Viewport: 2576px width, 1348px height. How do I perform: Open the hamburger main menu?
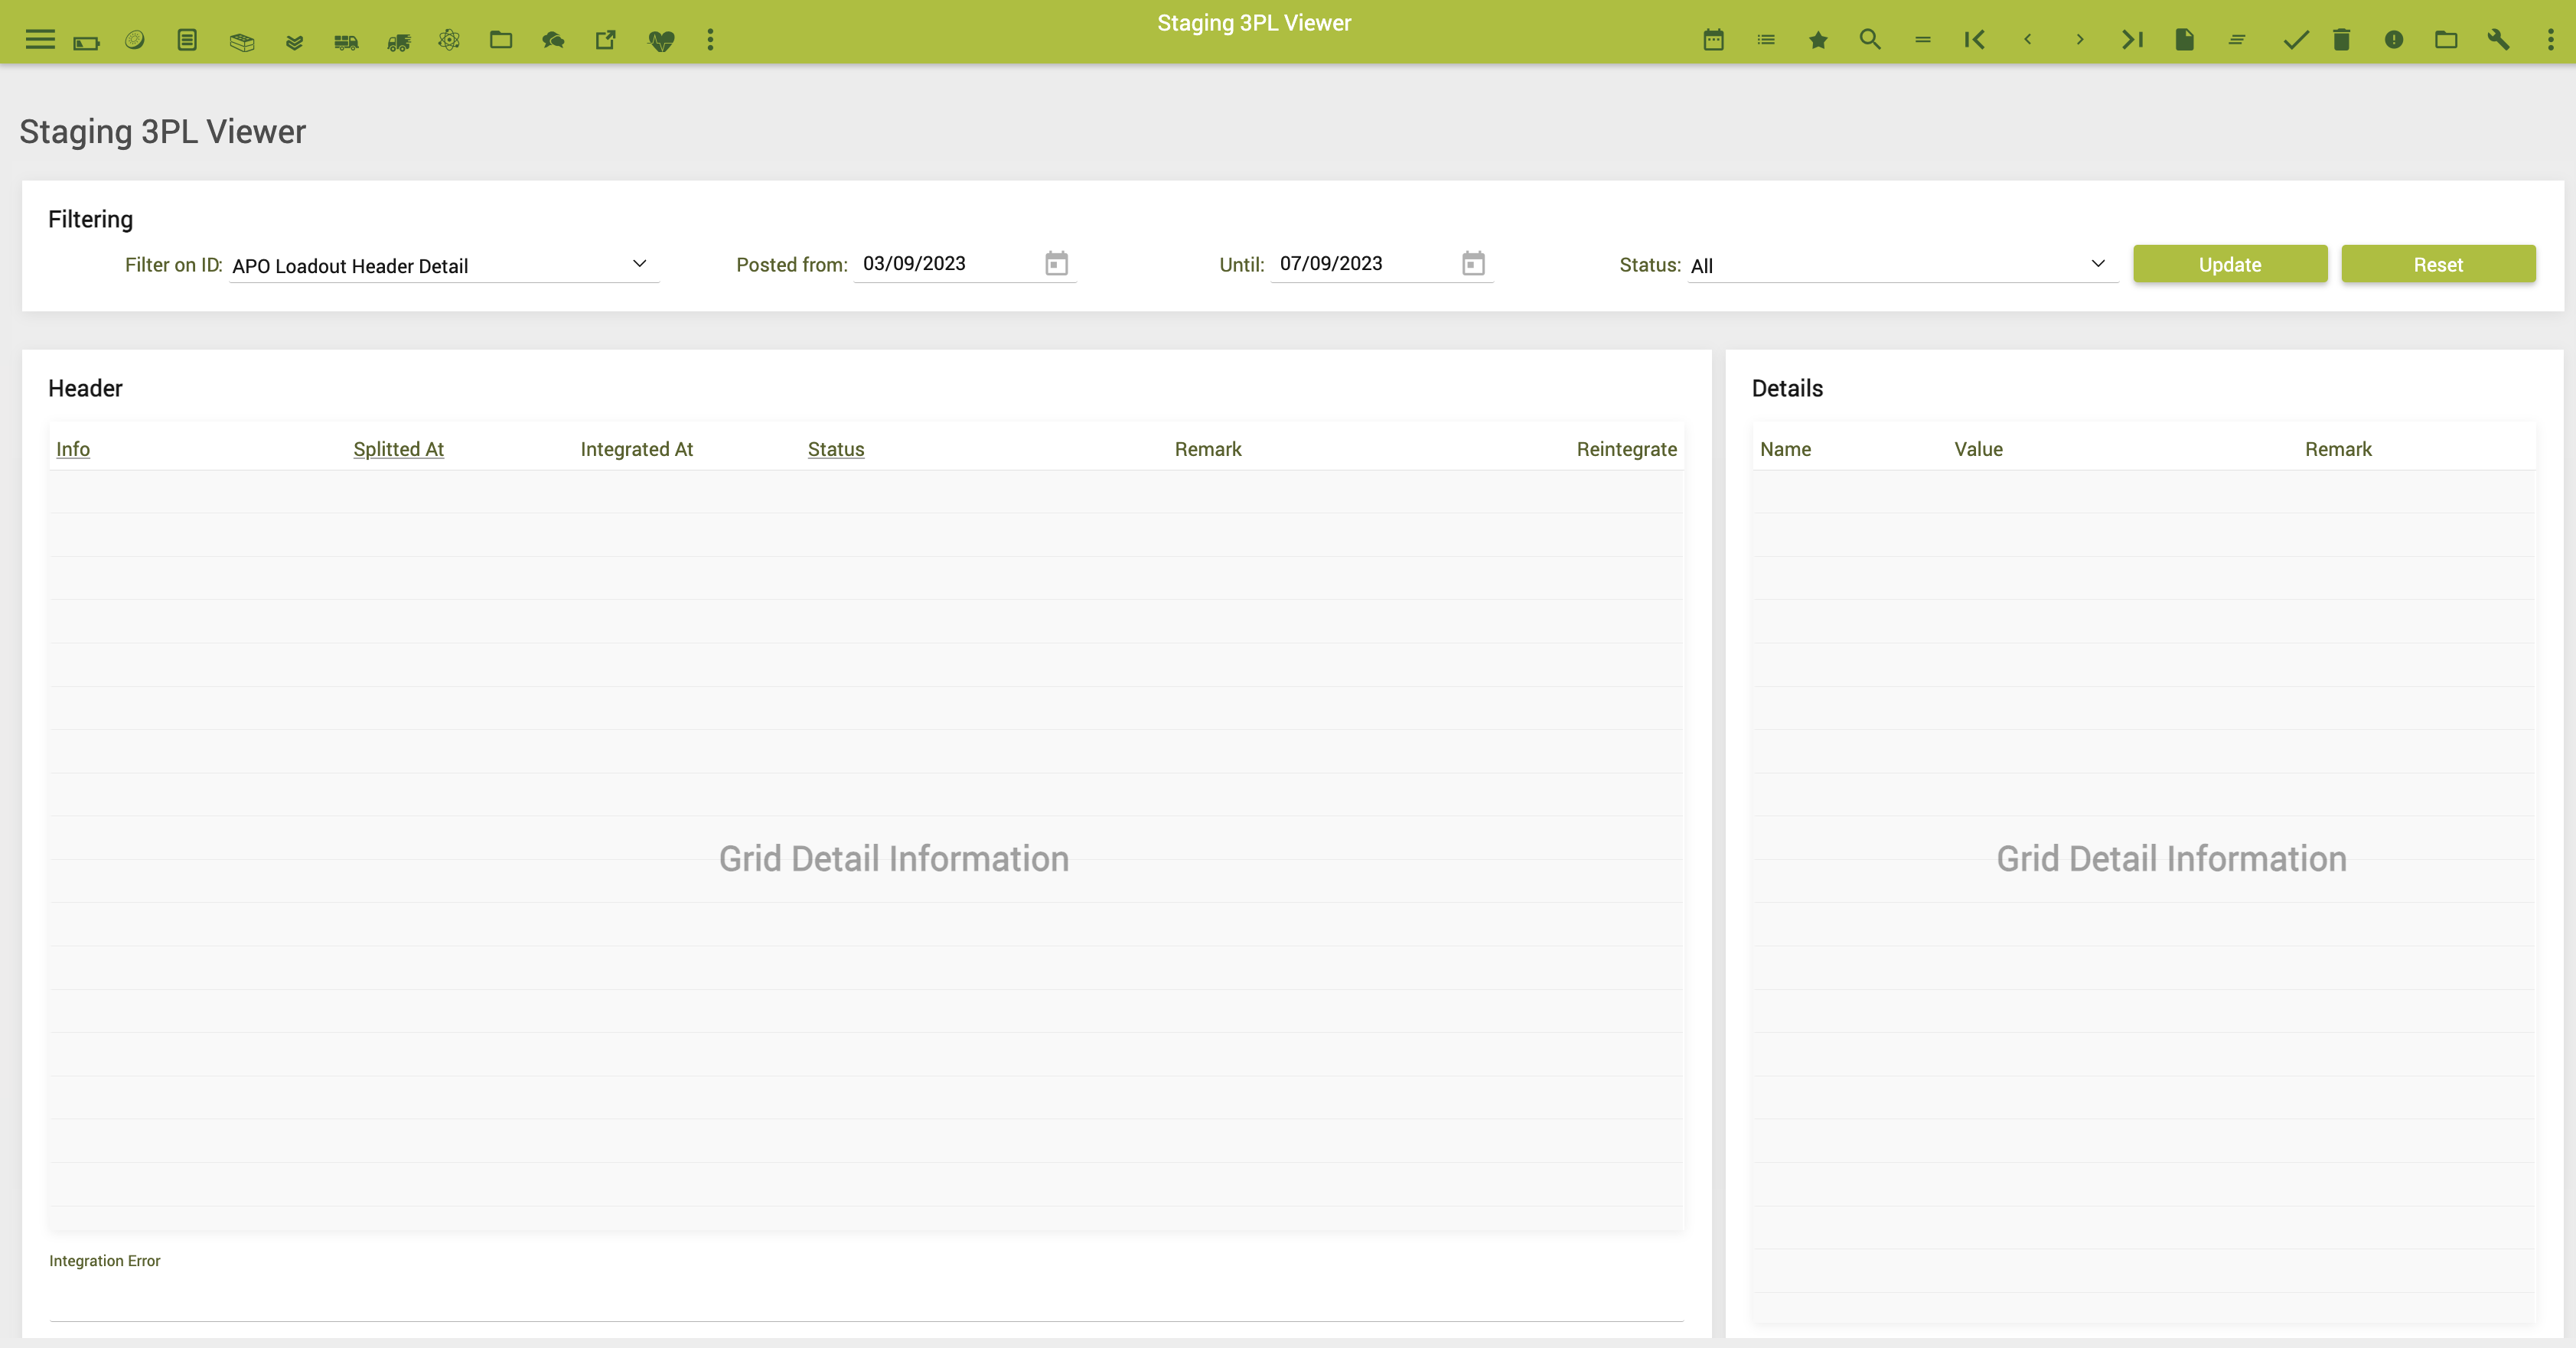coord(40,40)
